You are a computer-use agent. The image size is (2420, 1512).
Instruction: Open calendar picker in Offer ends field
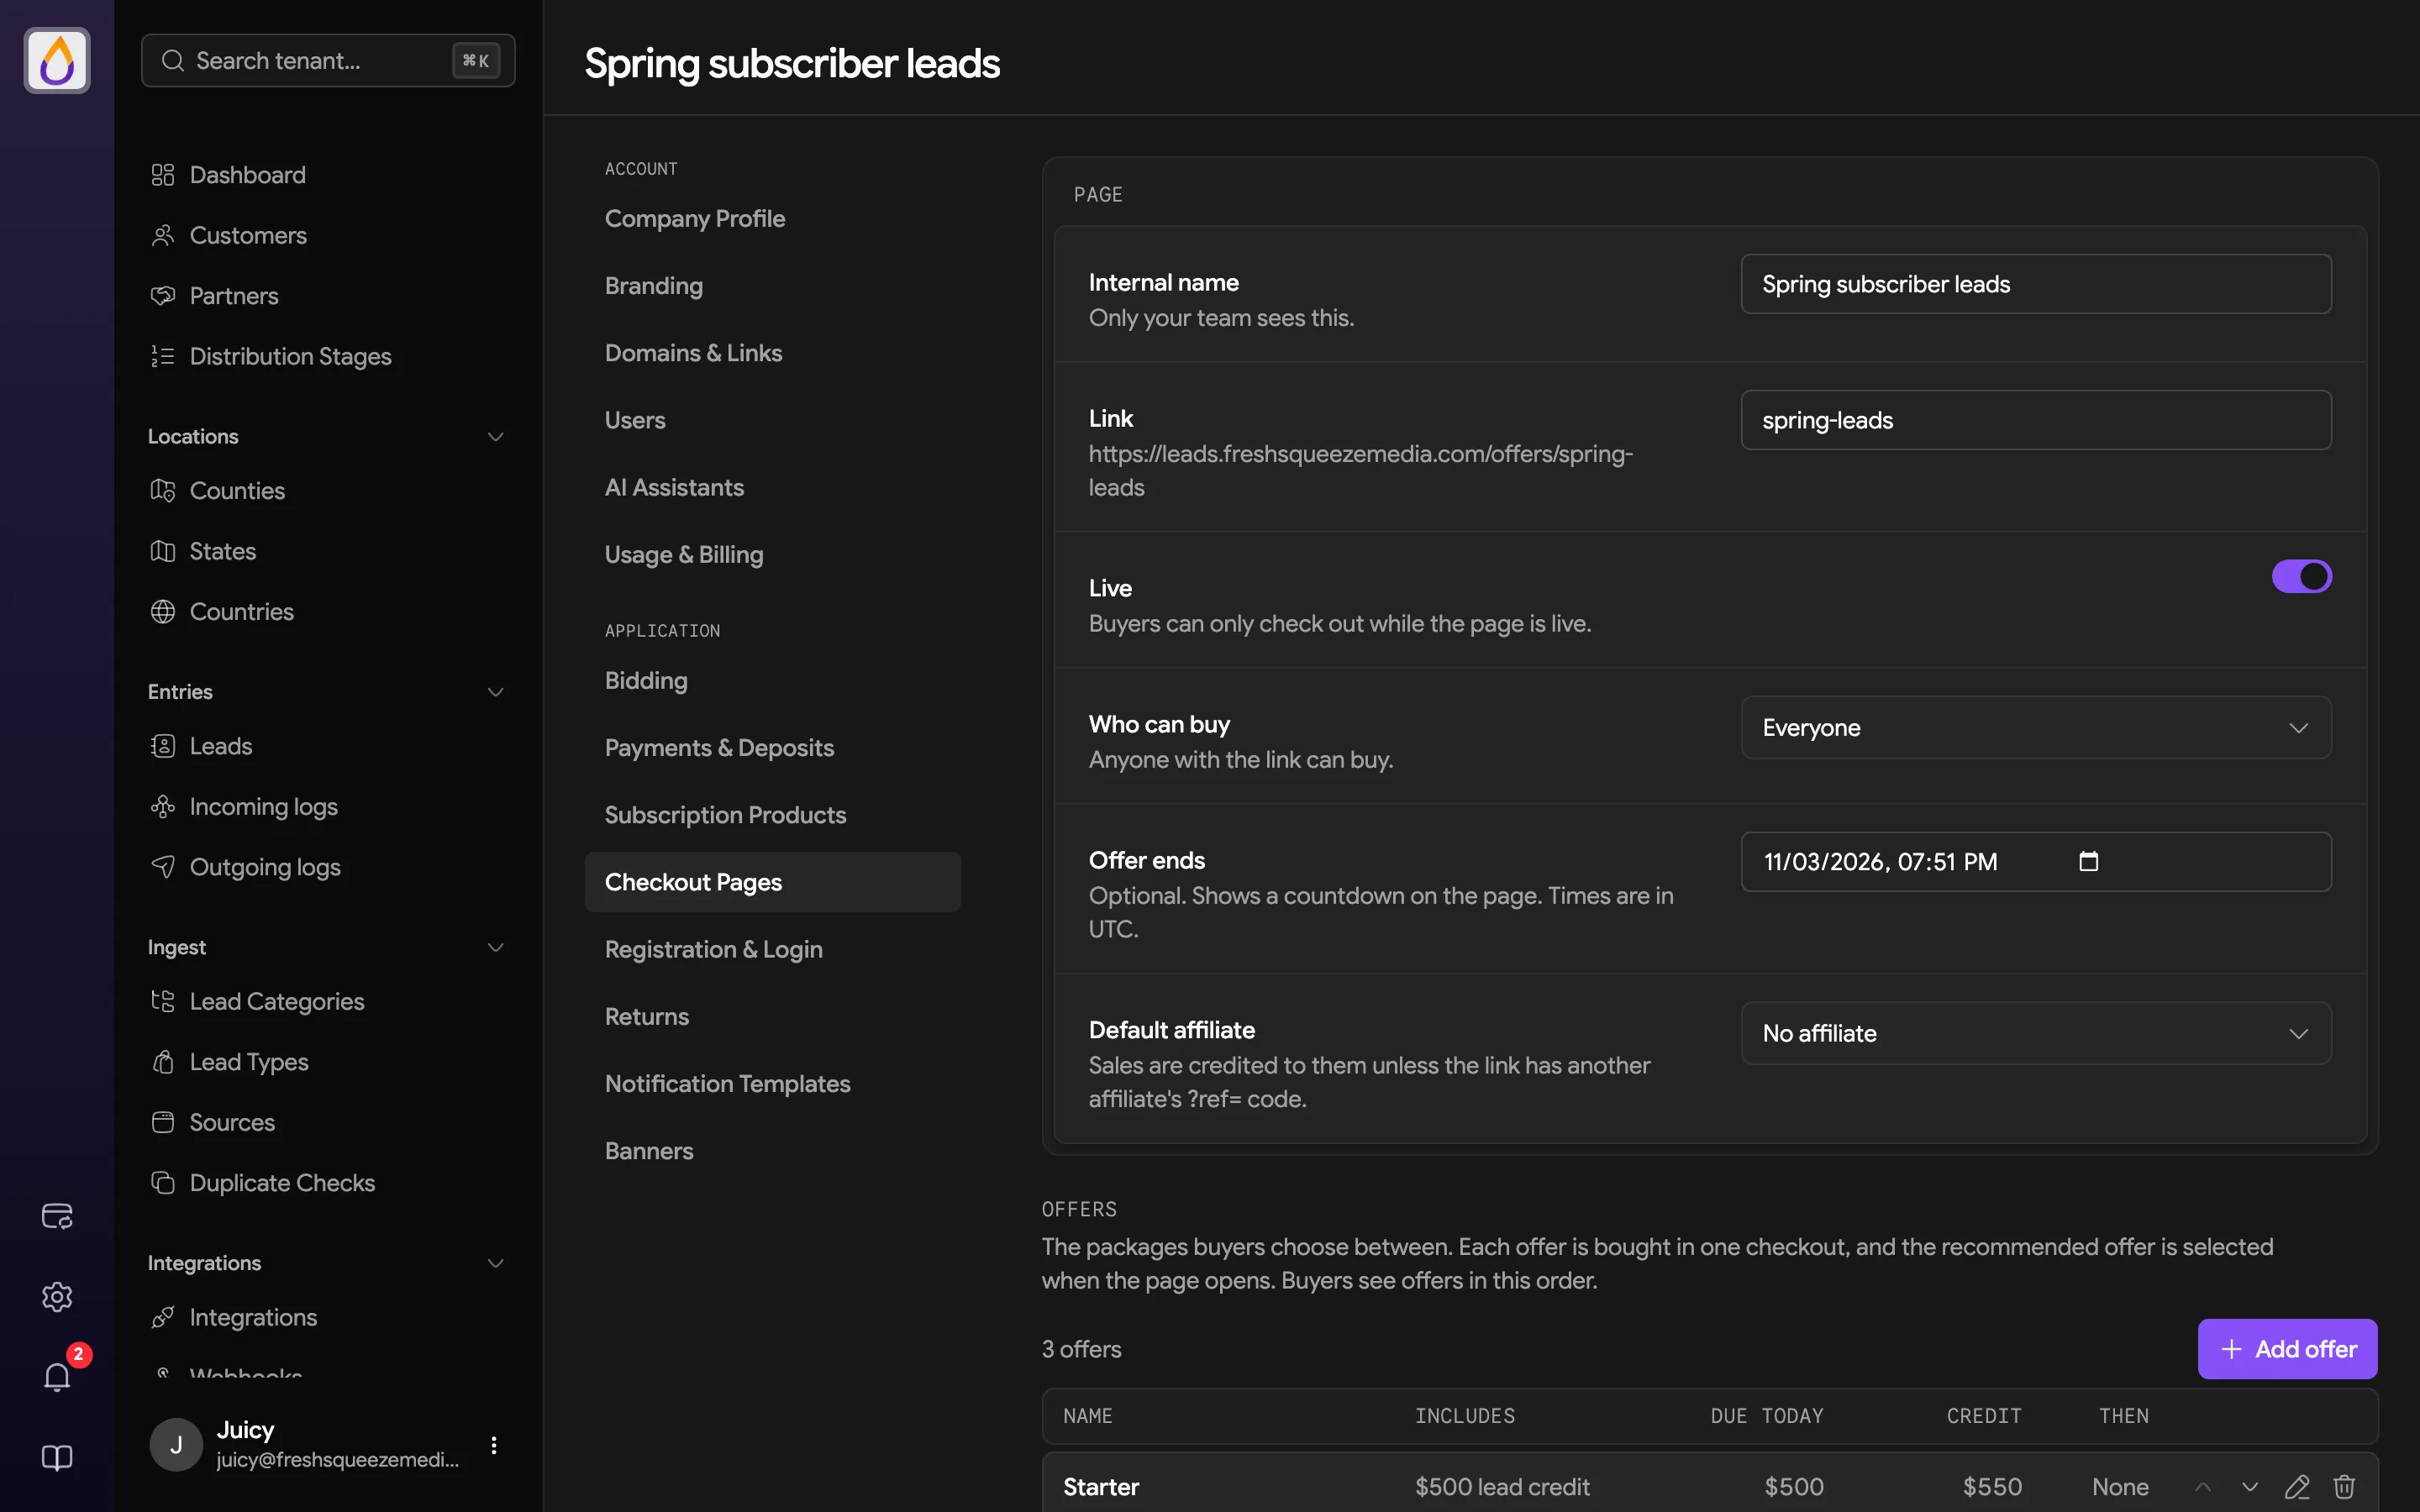tap(2088, 861)
